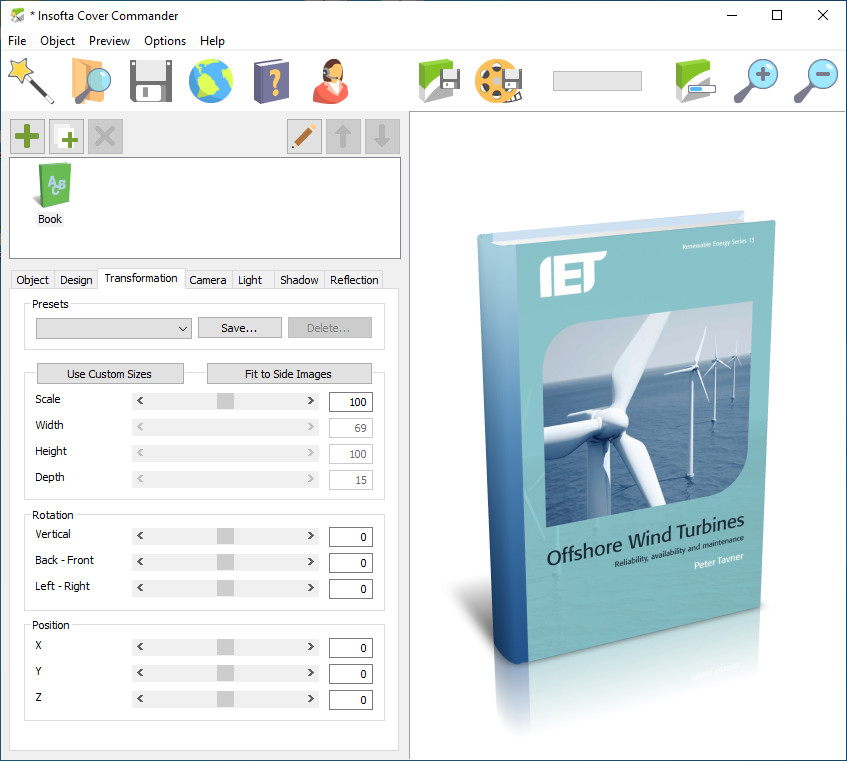Screen dimensions: 847x761
Task: Open project with folder magnifier icon
Action: [x=91, y=80]
